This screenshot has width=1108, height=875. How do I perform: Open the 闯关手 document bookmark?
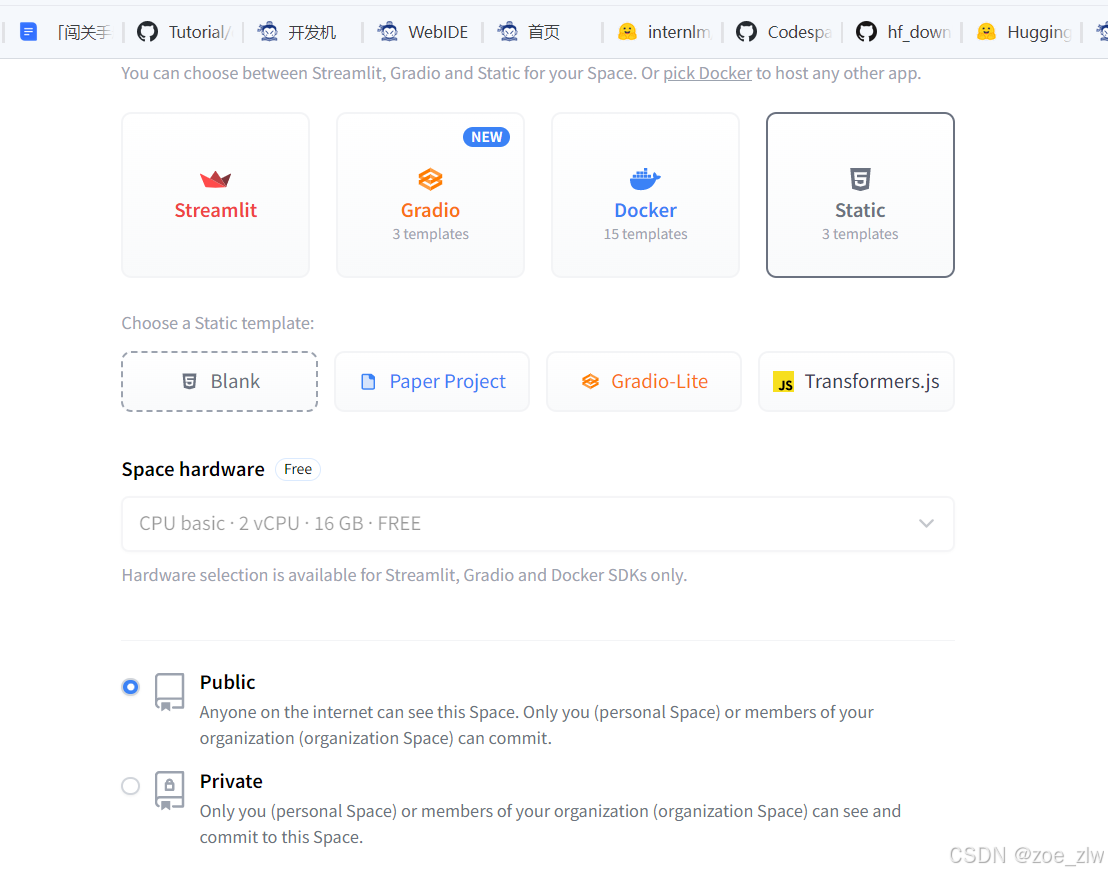(65, 32)
